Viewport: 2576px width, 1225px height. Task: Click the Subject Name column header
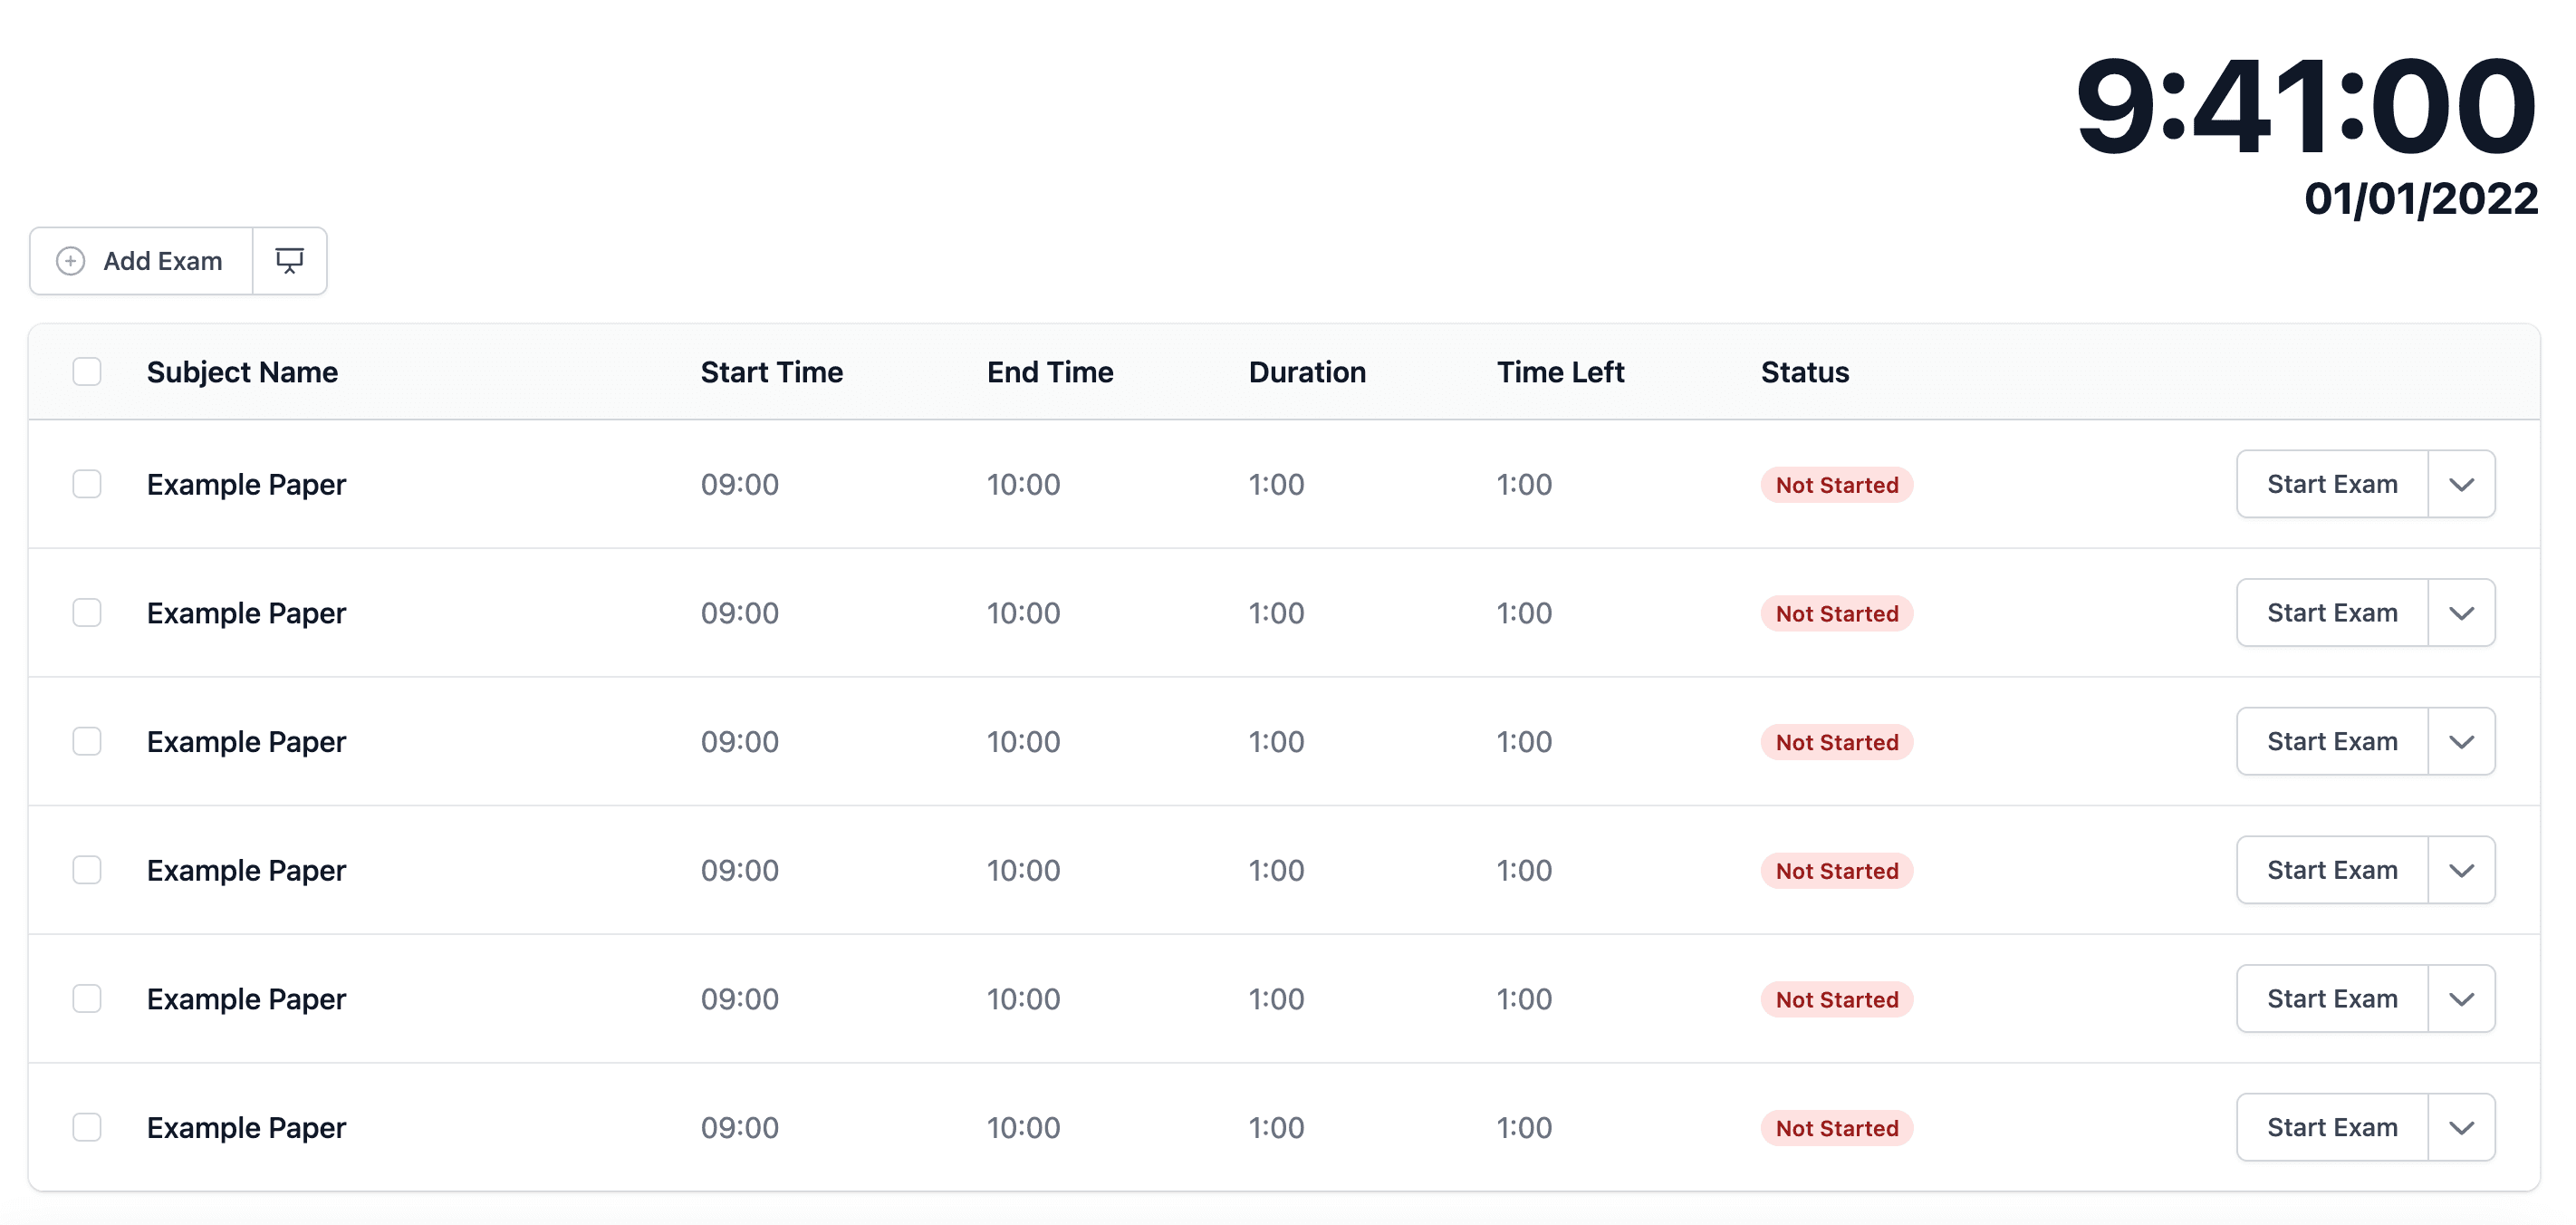click(242, 372)
